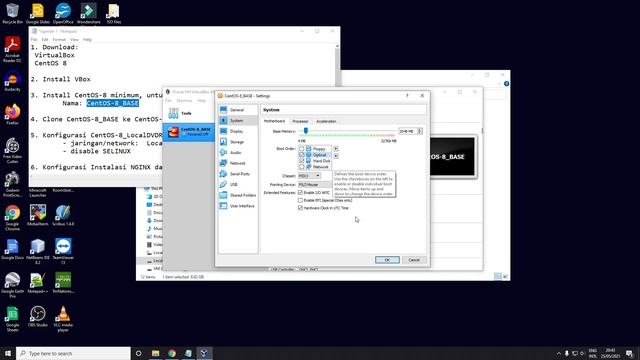Screen dimensions: 640x360
Task: Toggle Hardware Clock in UTC Time
Action: point(300,208)
